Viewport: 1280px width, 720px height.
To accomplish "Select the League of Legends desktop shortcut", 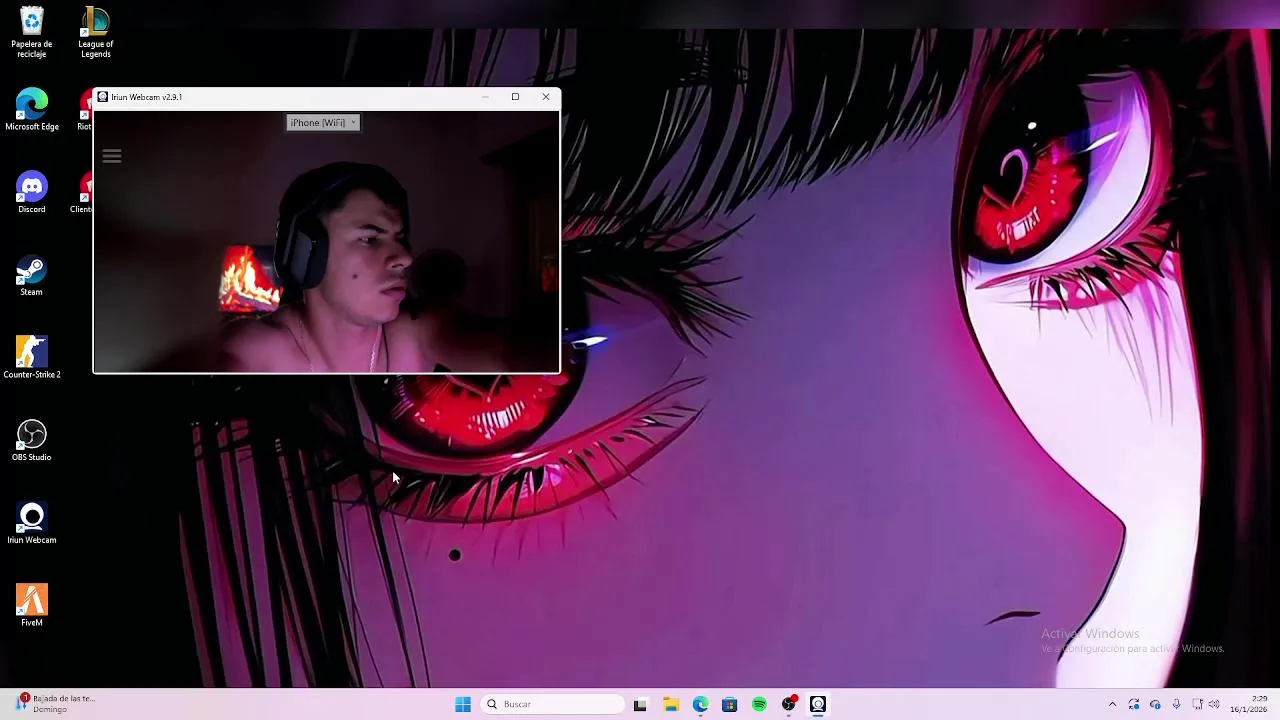I will click(95, 33).
